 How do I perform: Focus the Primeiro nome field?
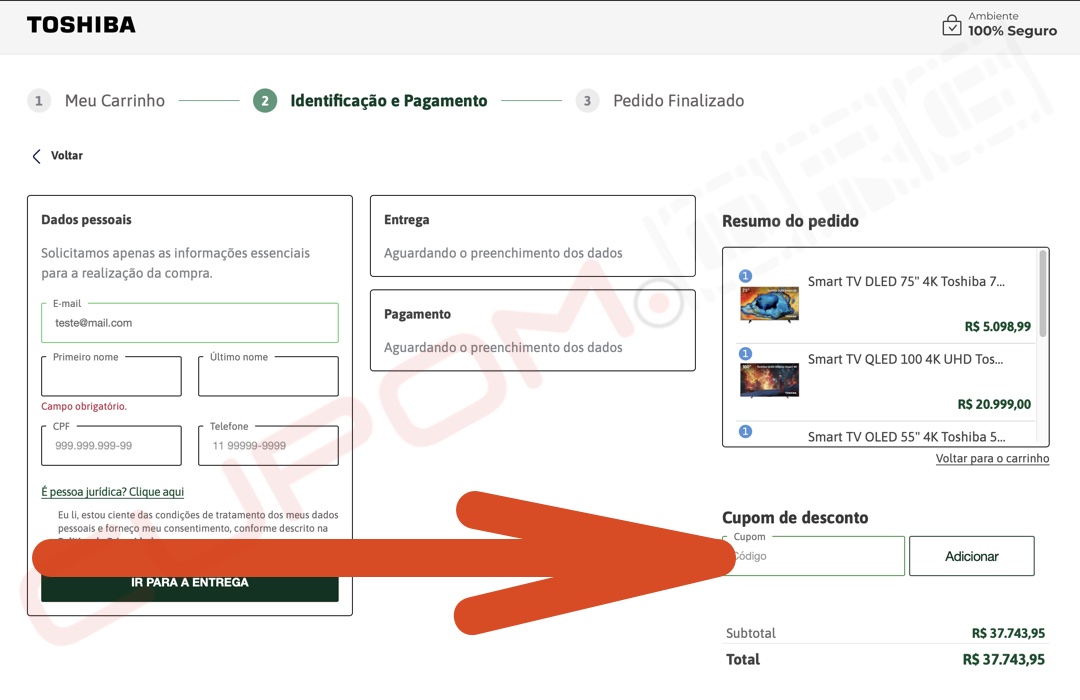[x=111, y=376]
